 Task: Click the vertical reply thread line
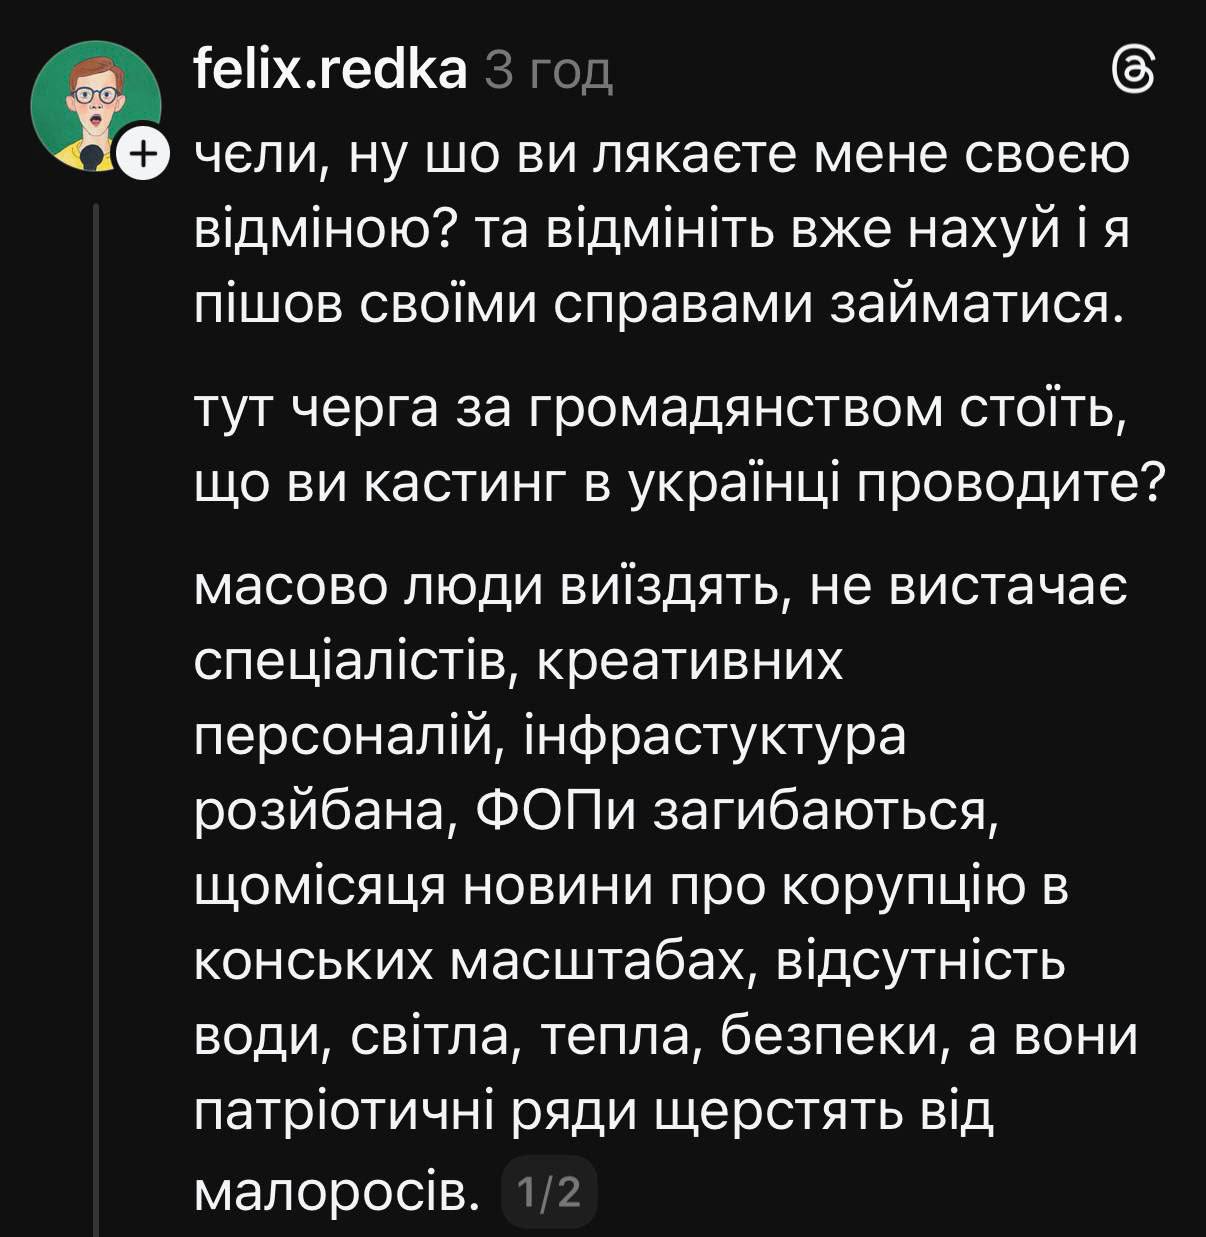pos(97,700)
